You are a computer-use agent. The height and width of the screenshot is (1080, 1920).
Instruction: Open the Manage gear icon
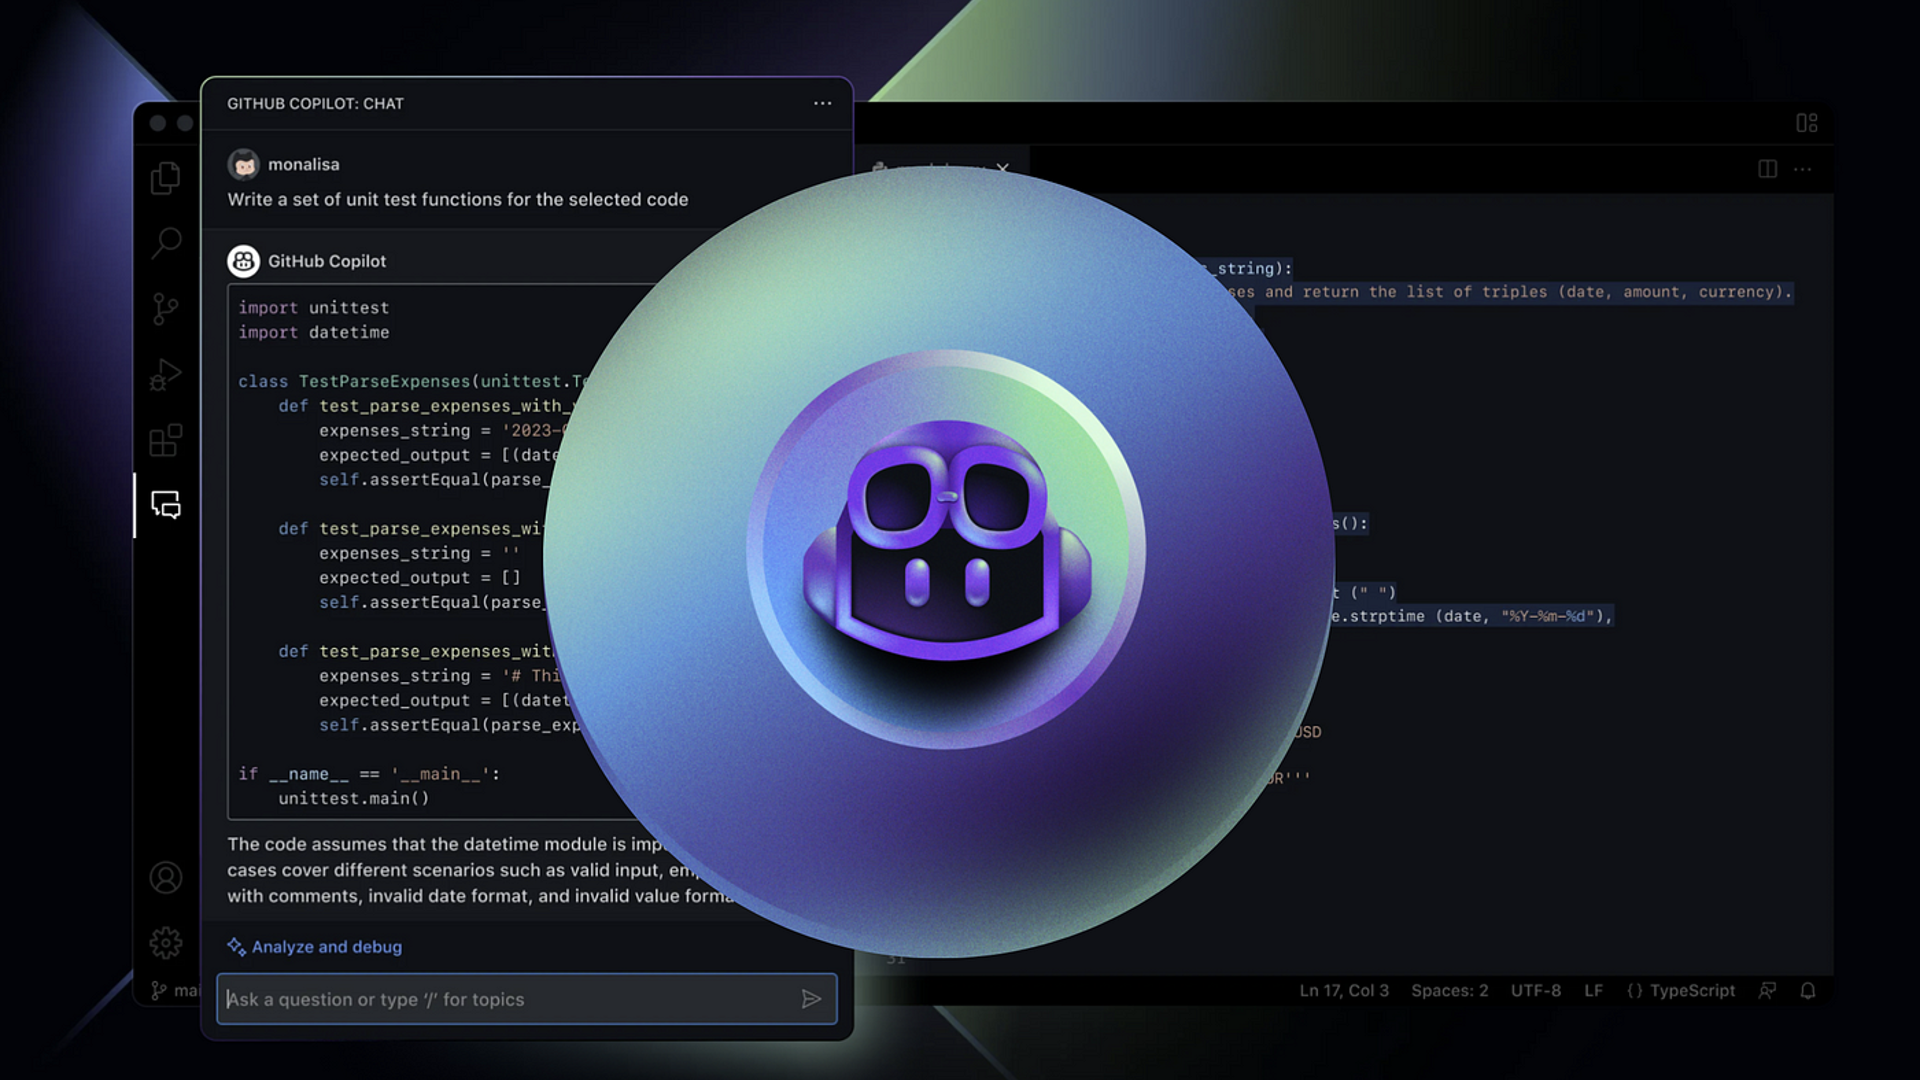166,942
